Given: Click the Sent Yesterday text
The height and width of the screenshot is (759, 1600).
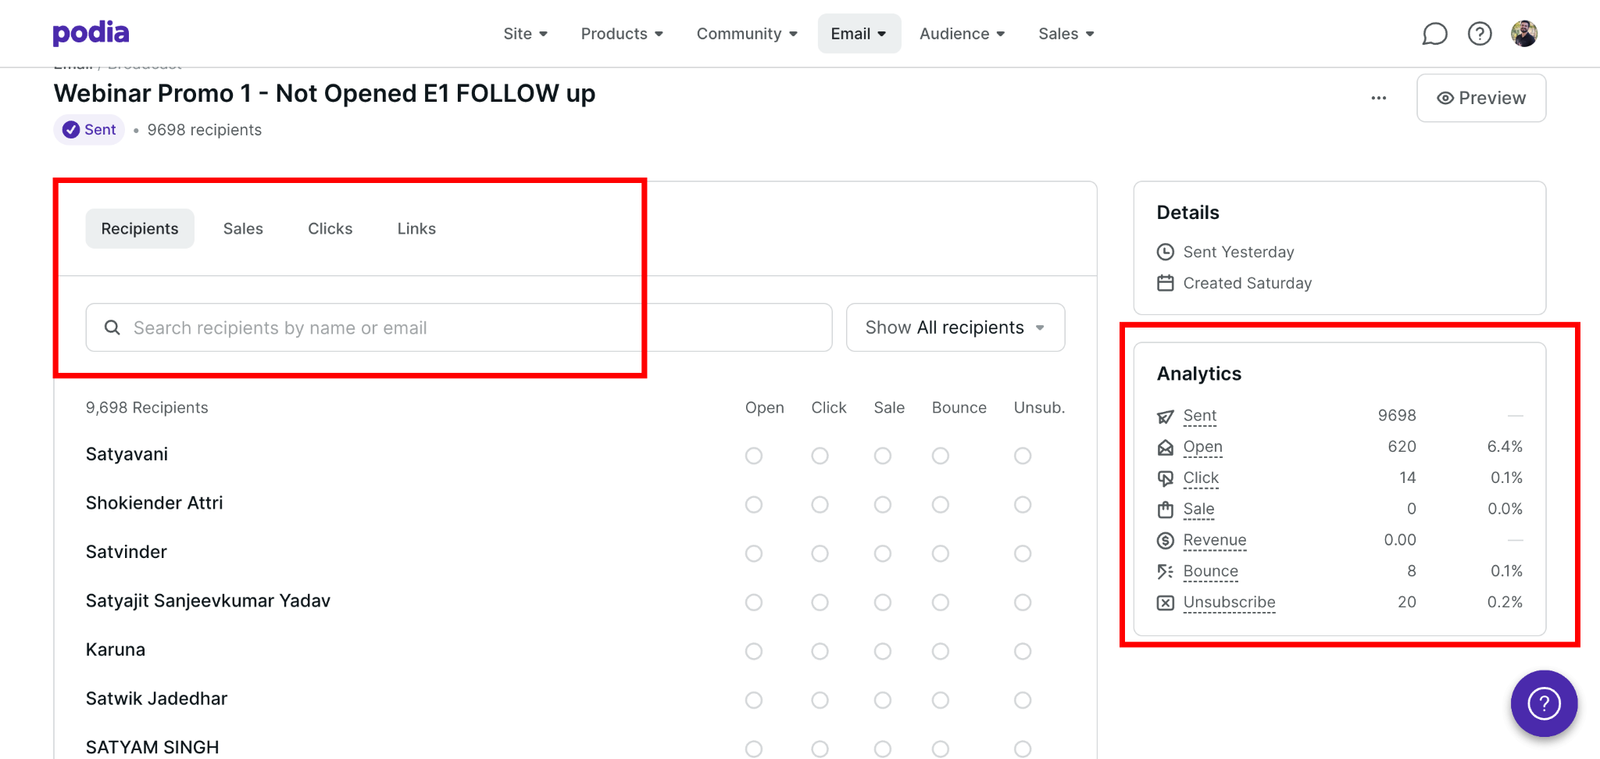Looking at the screenshot, I should click(1238, 252).
